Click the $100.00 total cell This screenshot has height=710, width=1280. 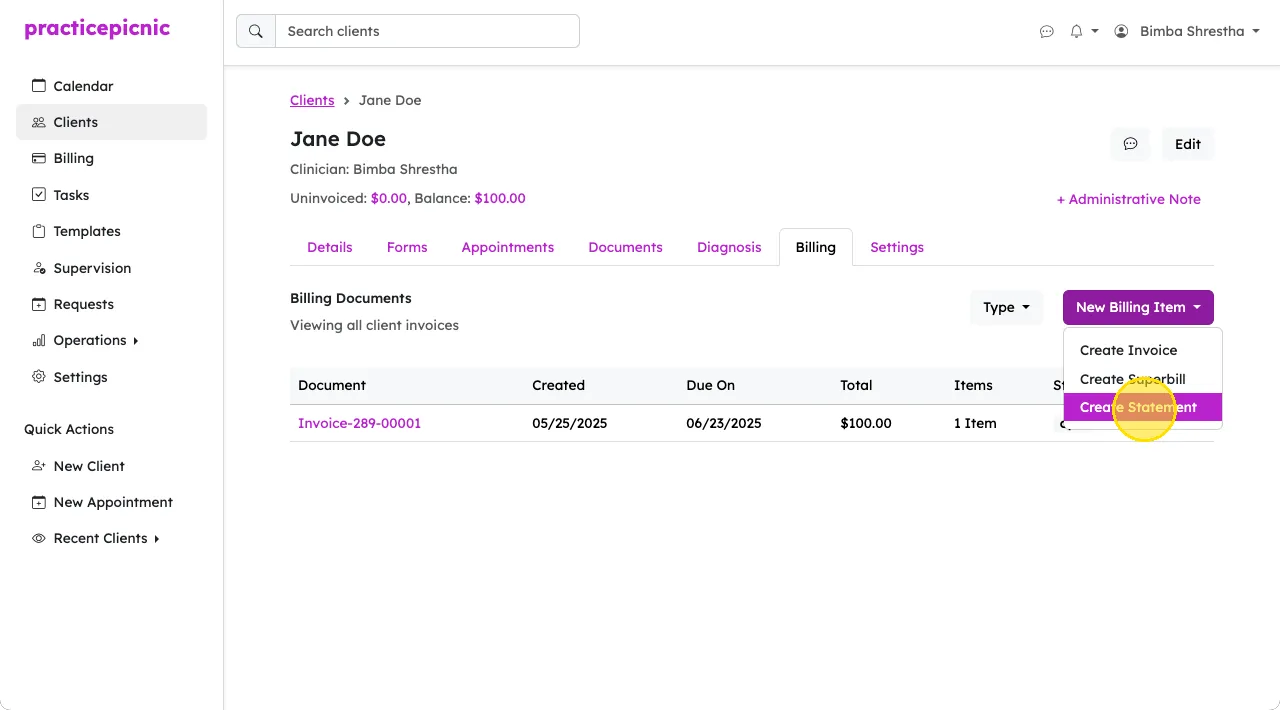pyautogui.click(x=866, y=423)
